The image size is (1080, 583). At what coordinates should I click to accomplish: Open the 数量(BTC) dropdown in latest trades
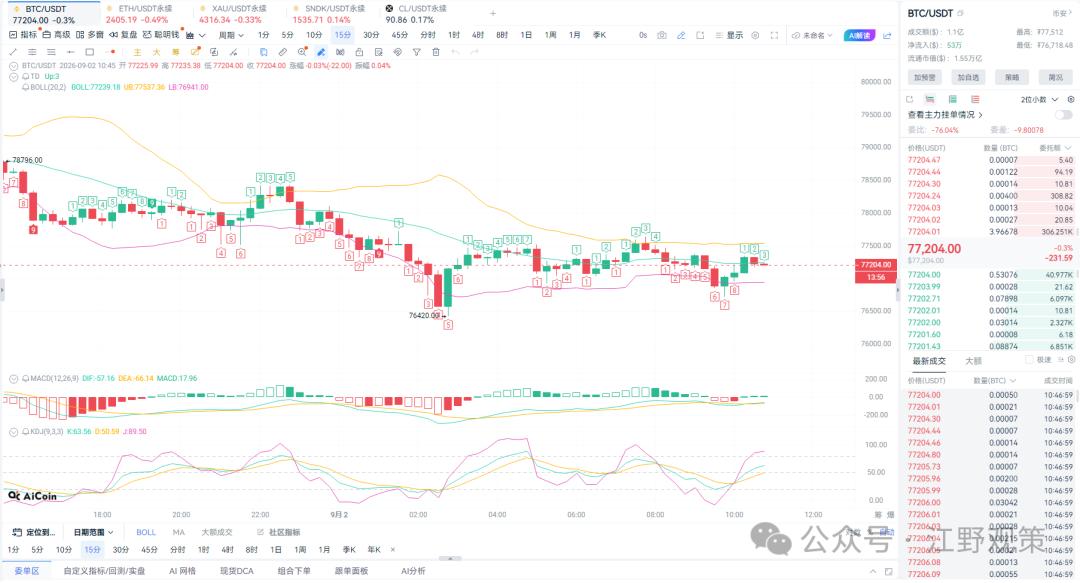pos(995,380)
